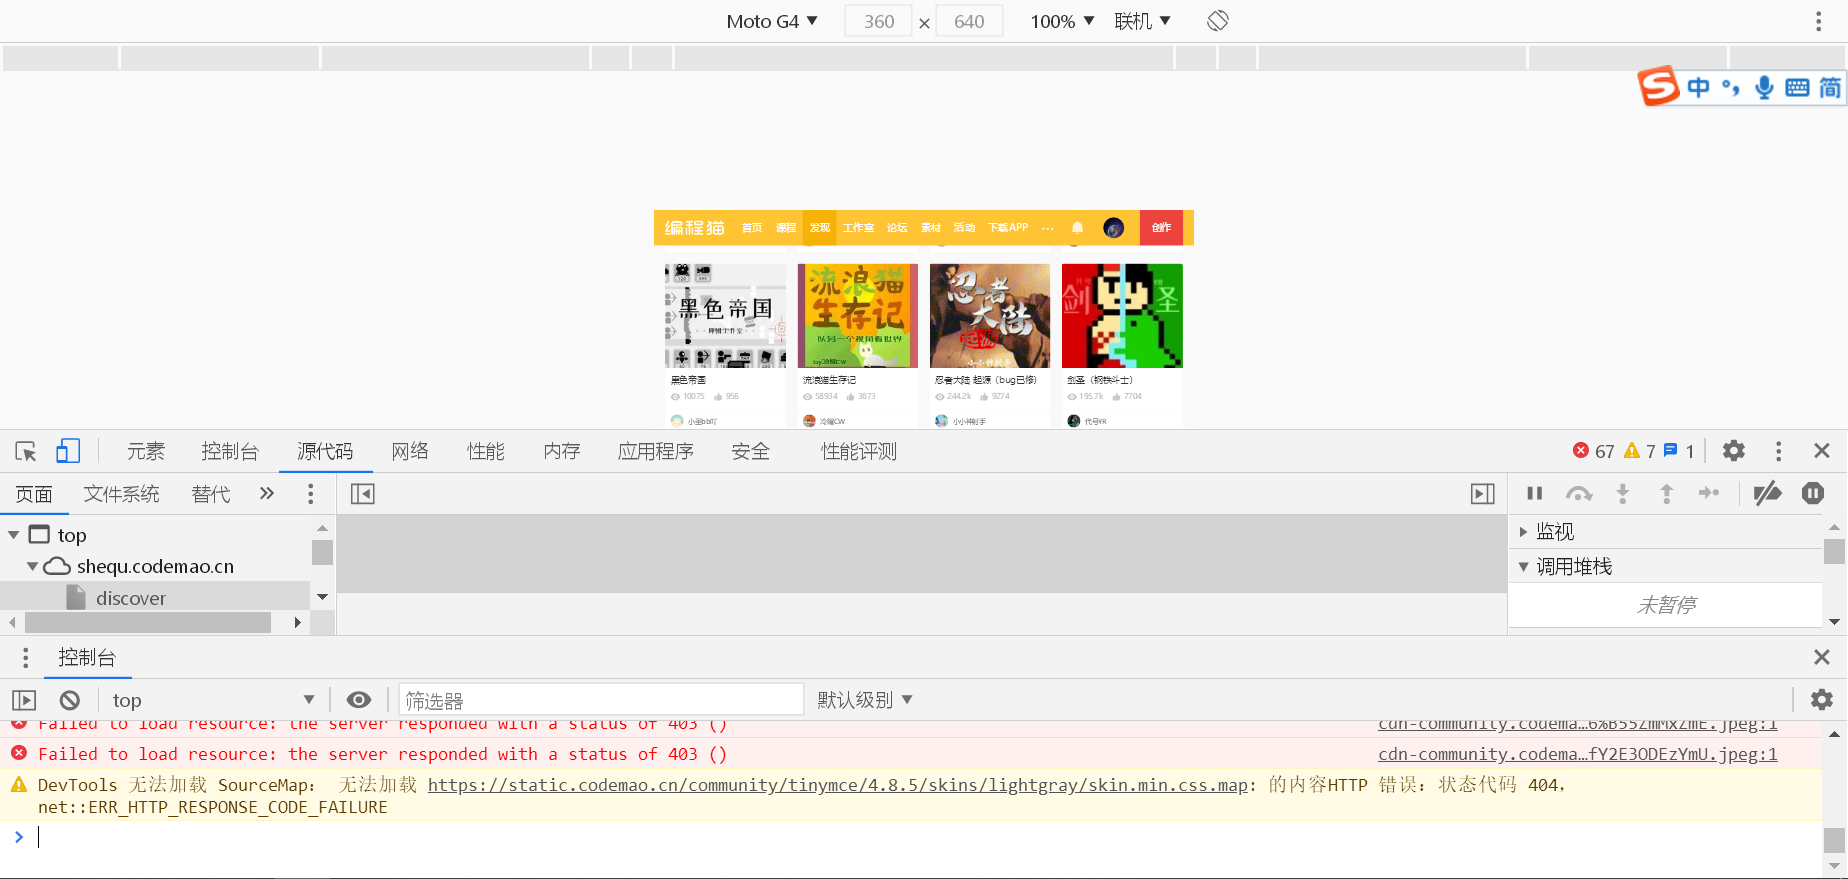Open DevTools settings gear
1848x879 pixels.
point(1734,451)
